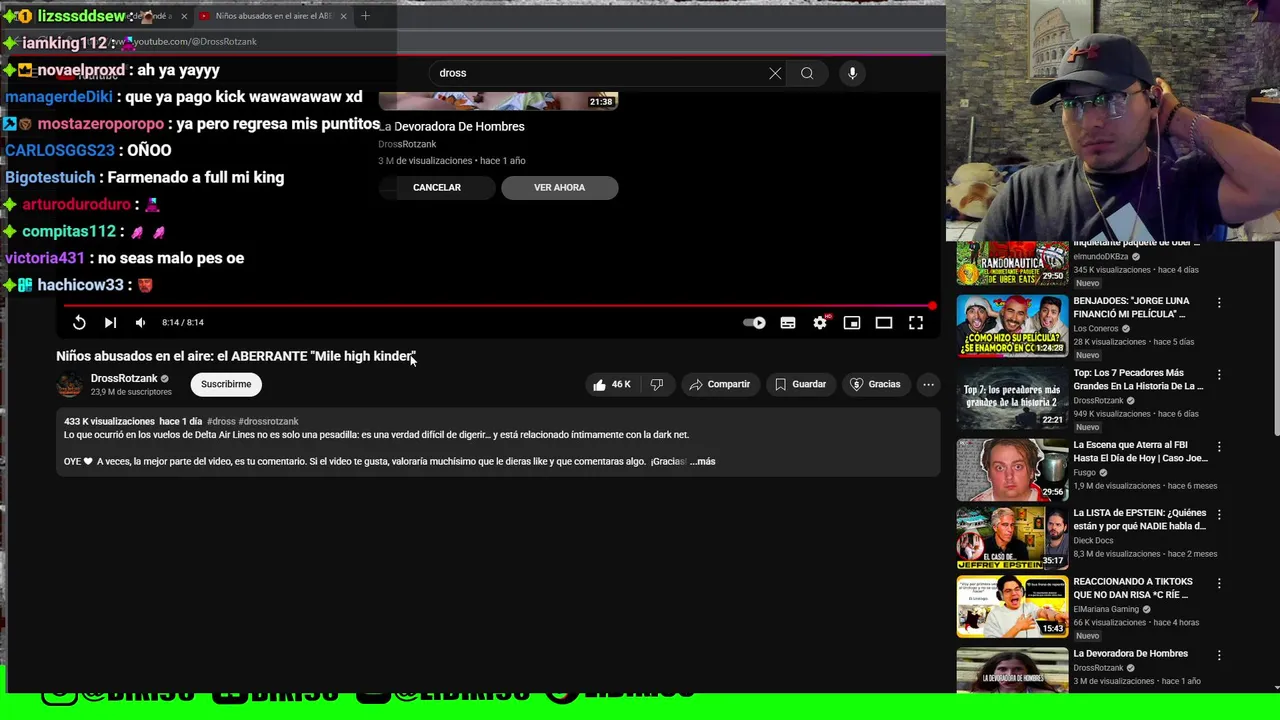Click chat username CARLOSGGS23
This screenshot has height=720, width=1280.
pos(60,150)
